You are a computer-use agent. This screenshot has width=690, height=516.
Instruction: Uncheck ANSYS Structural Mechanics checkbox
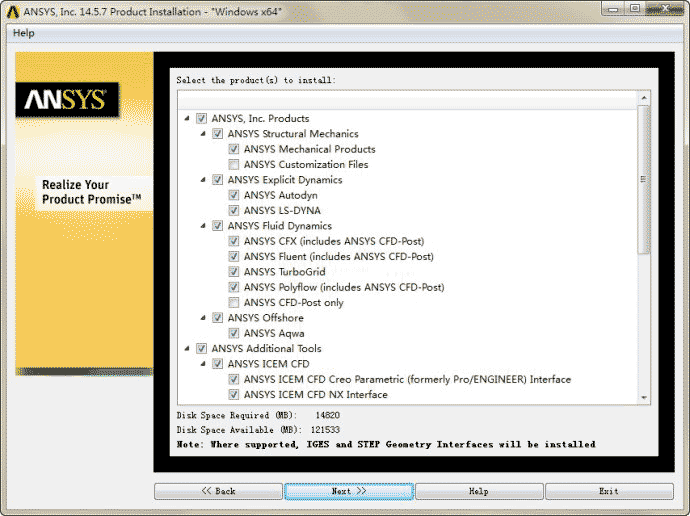tap(217, 134)
